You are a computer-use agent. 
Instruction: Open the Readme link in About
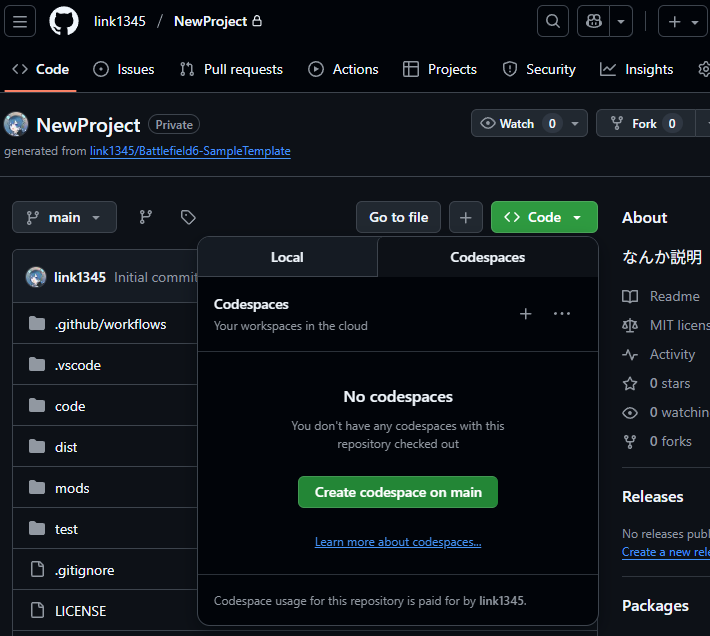pyautogui.click(x=661, y=296)
